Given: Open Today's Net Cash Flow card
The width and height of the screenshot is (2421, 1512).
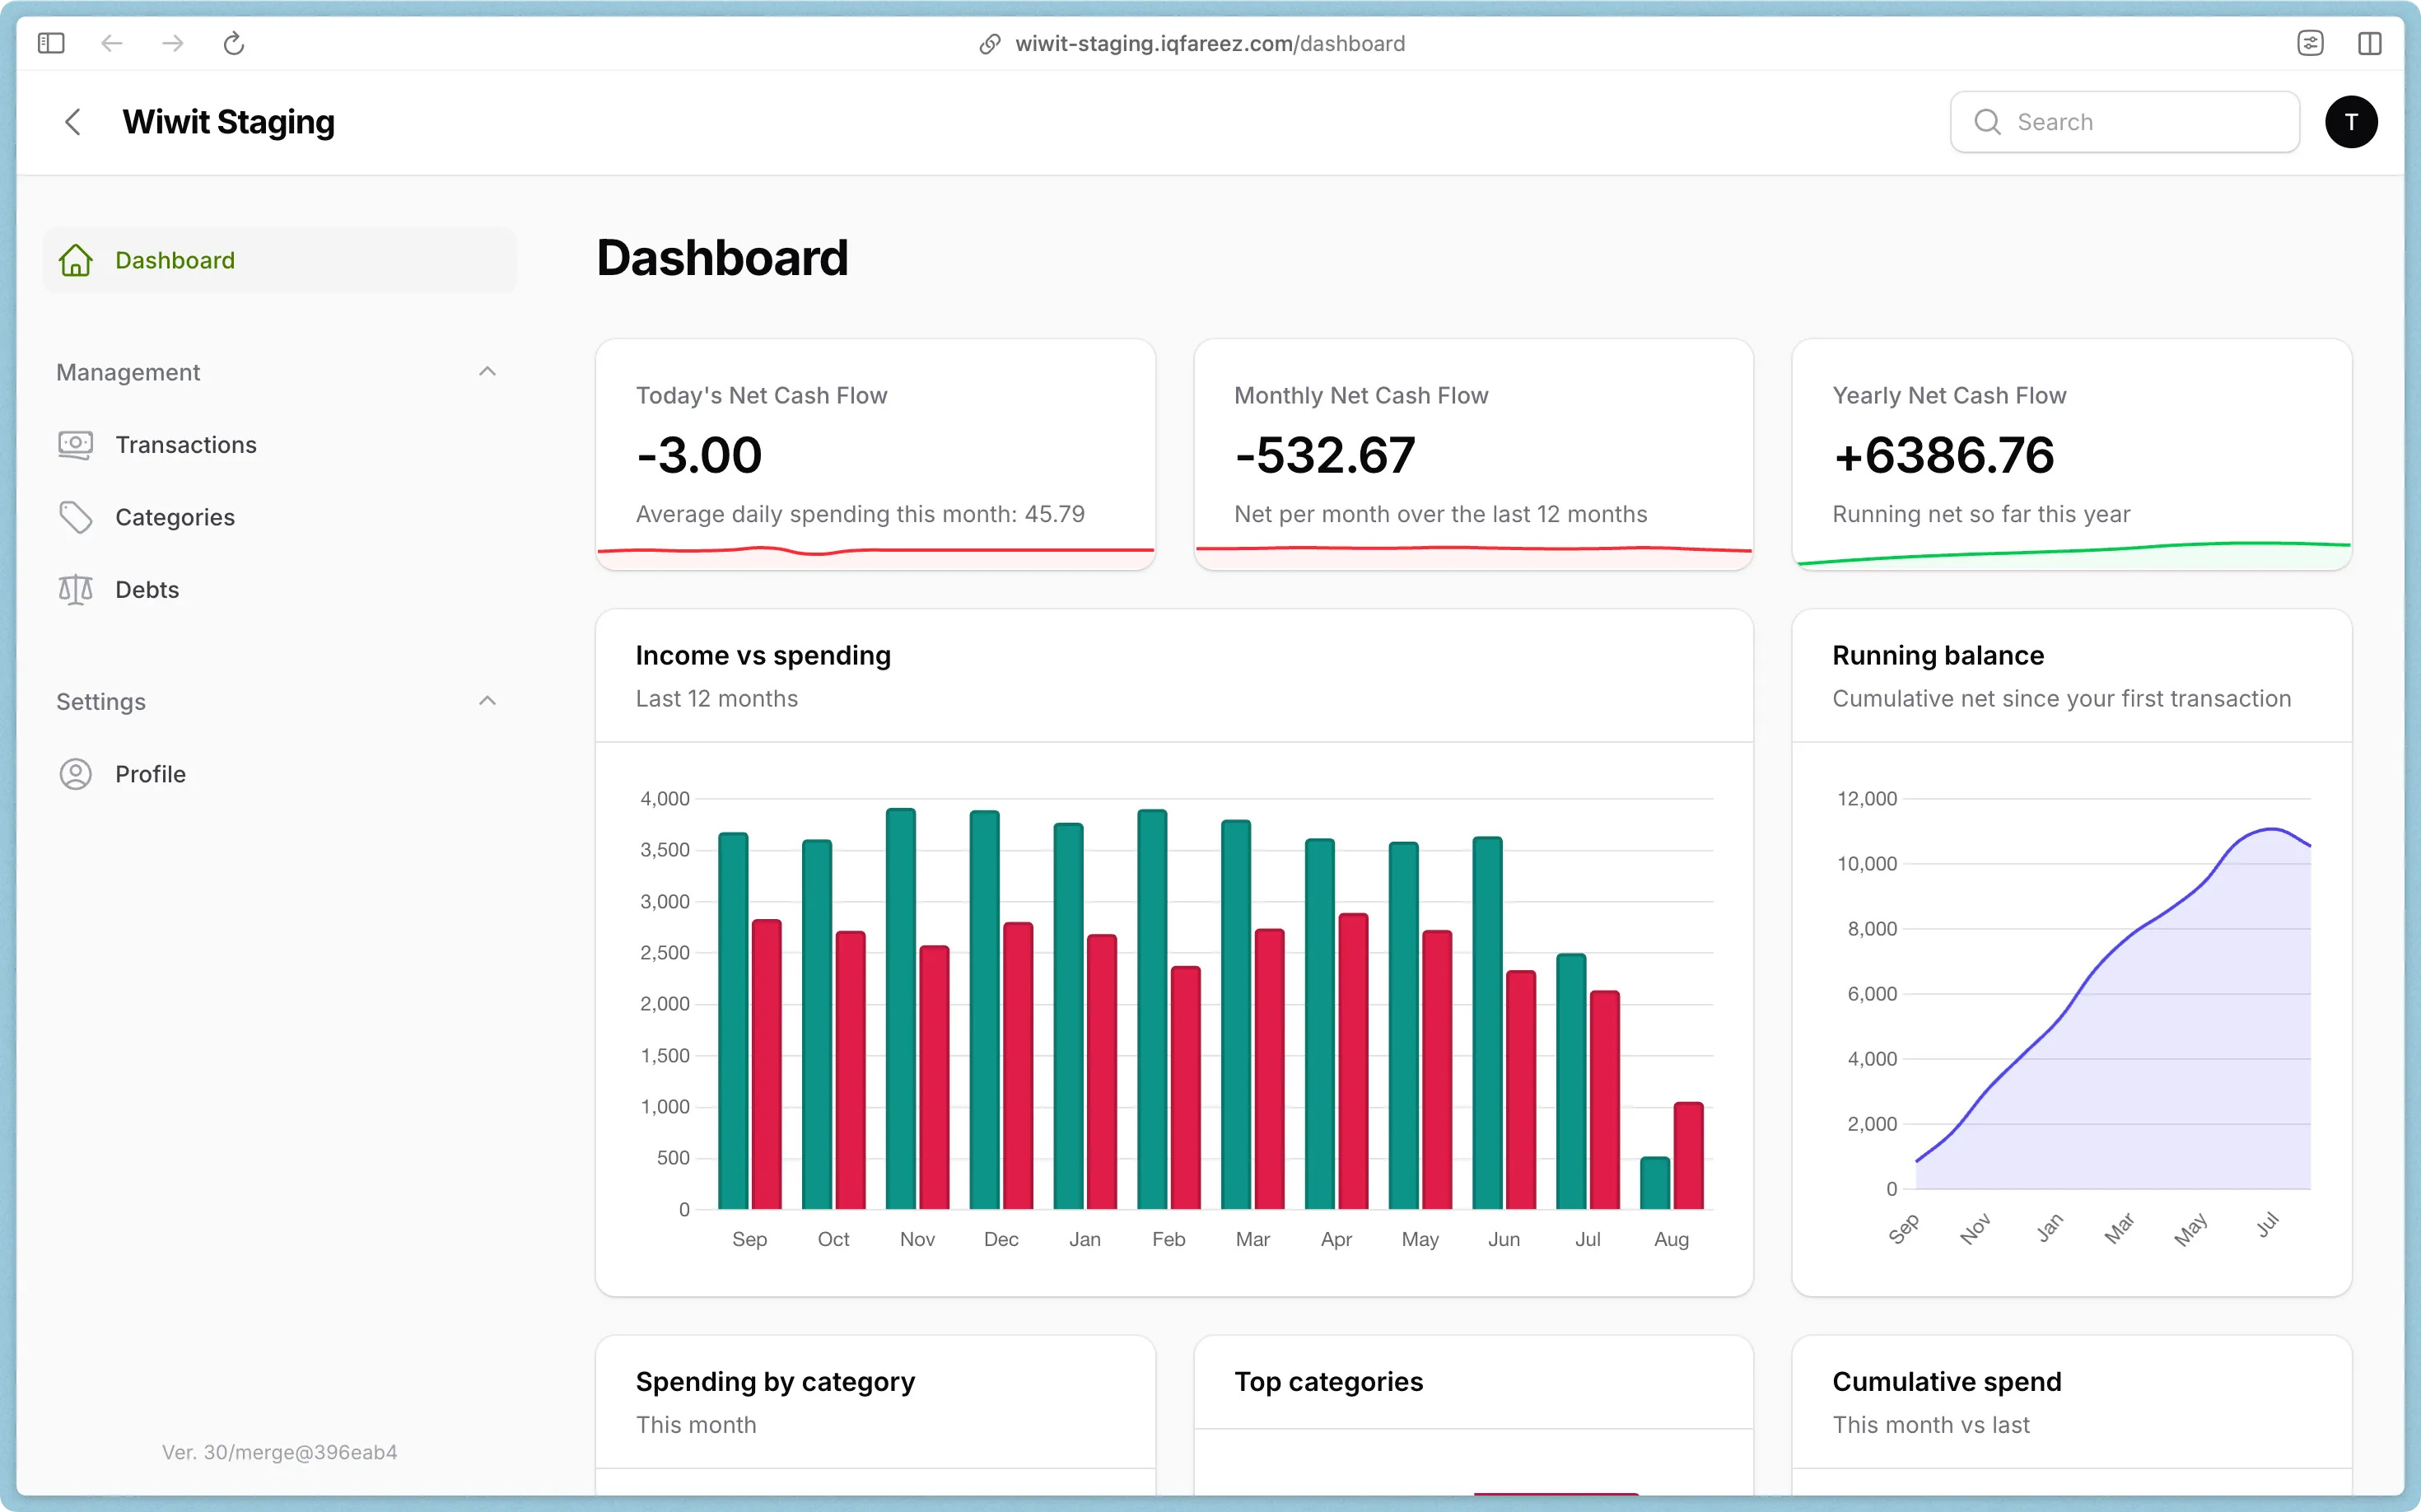Looking at the screenshot, I should (875, 455).
